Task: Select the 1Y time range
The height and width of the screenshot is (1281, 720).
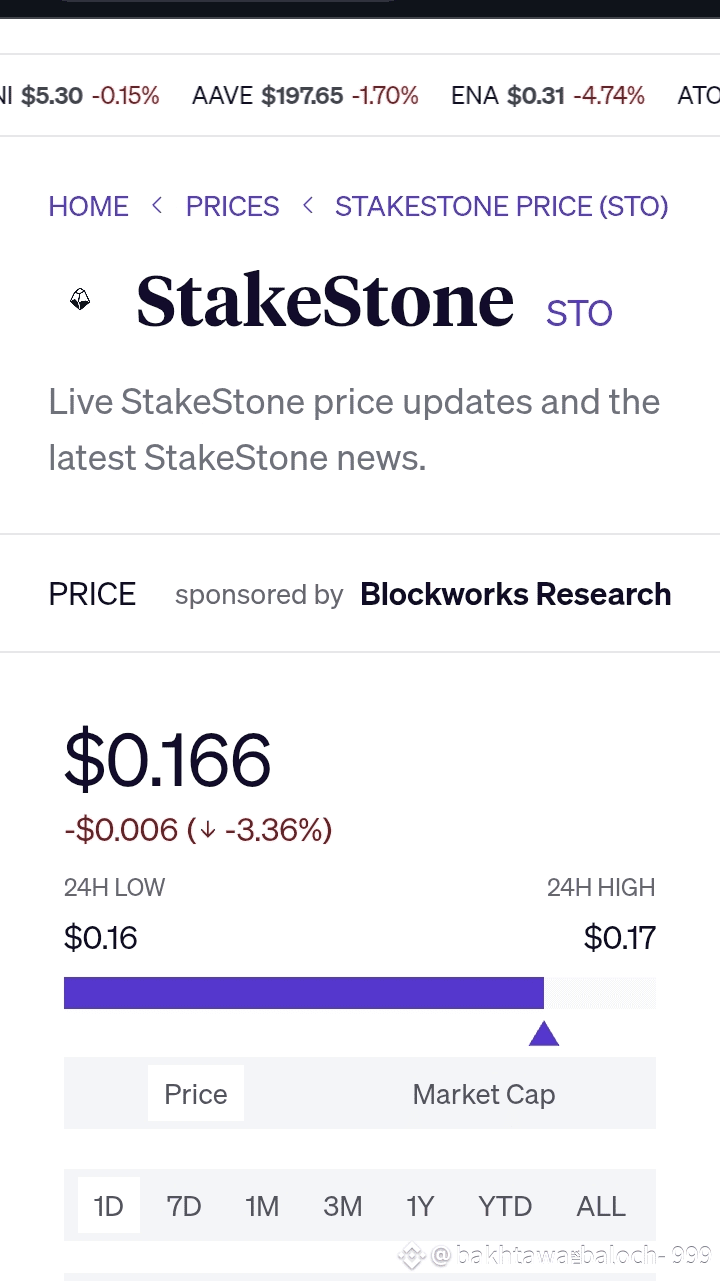Action: tap(420, 1206)
